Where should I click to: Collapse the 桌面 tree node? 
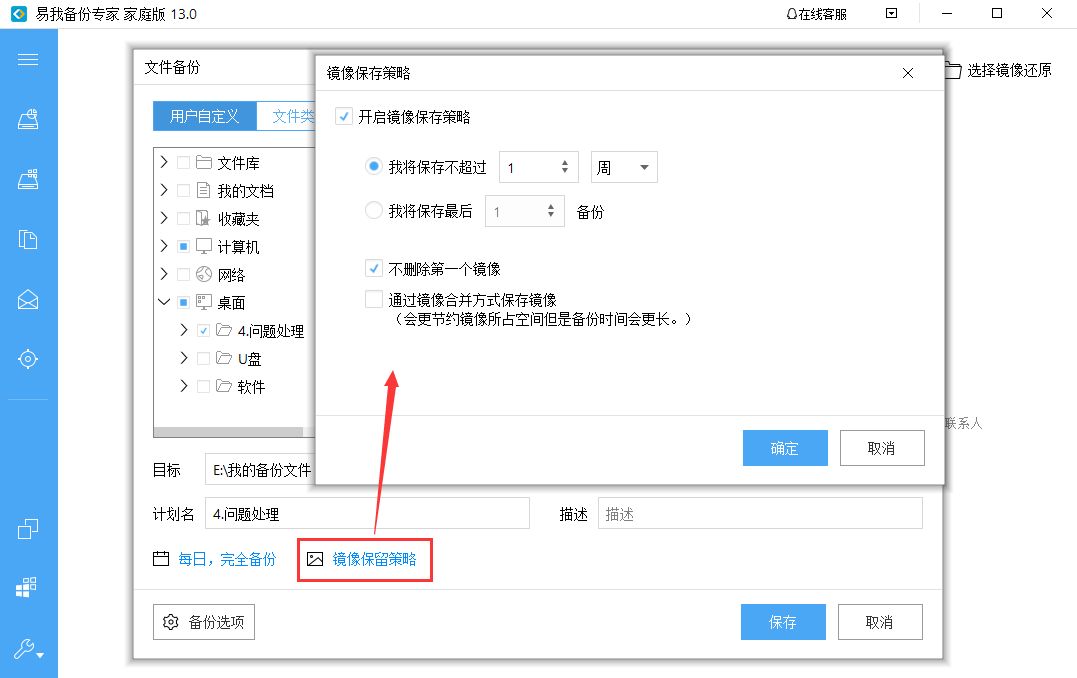point(164,302)
